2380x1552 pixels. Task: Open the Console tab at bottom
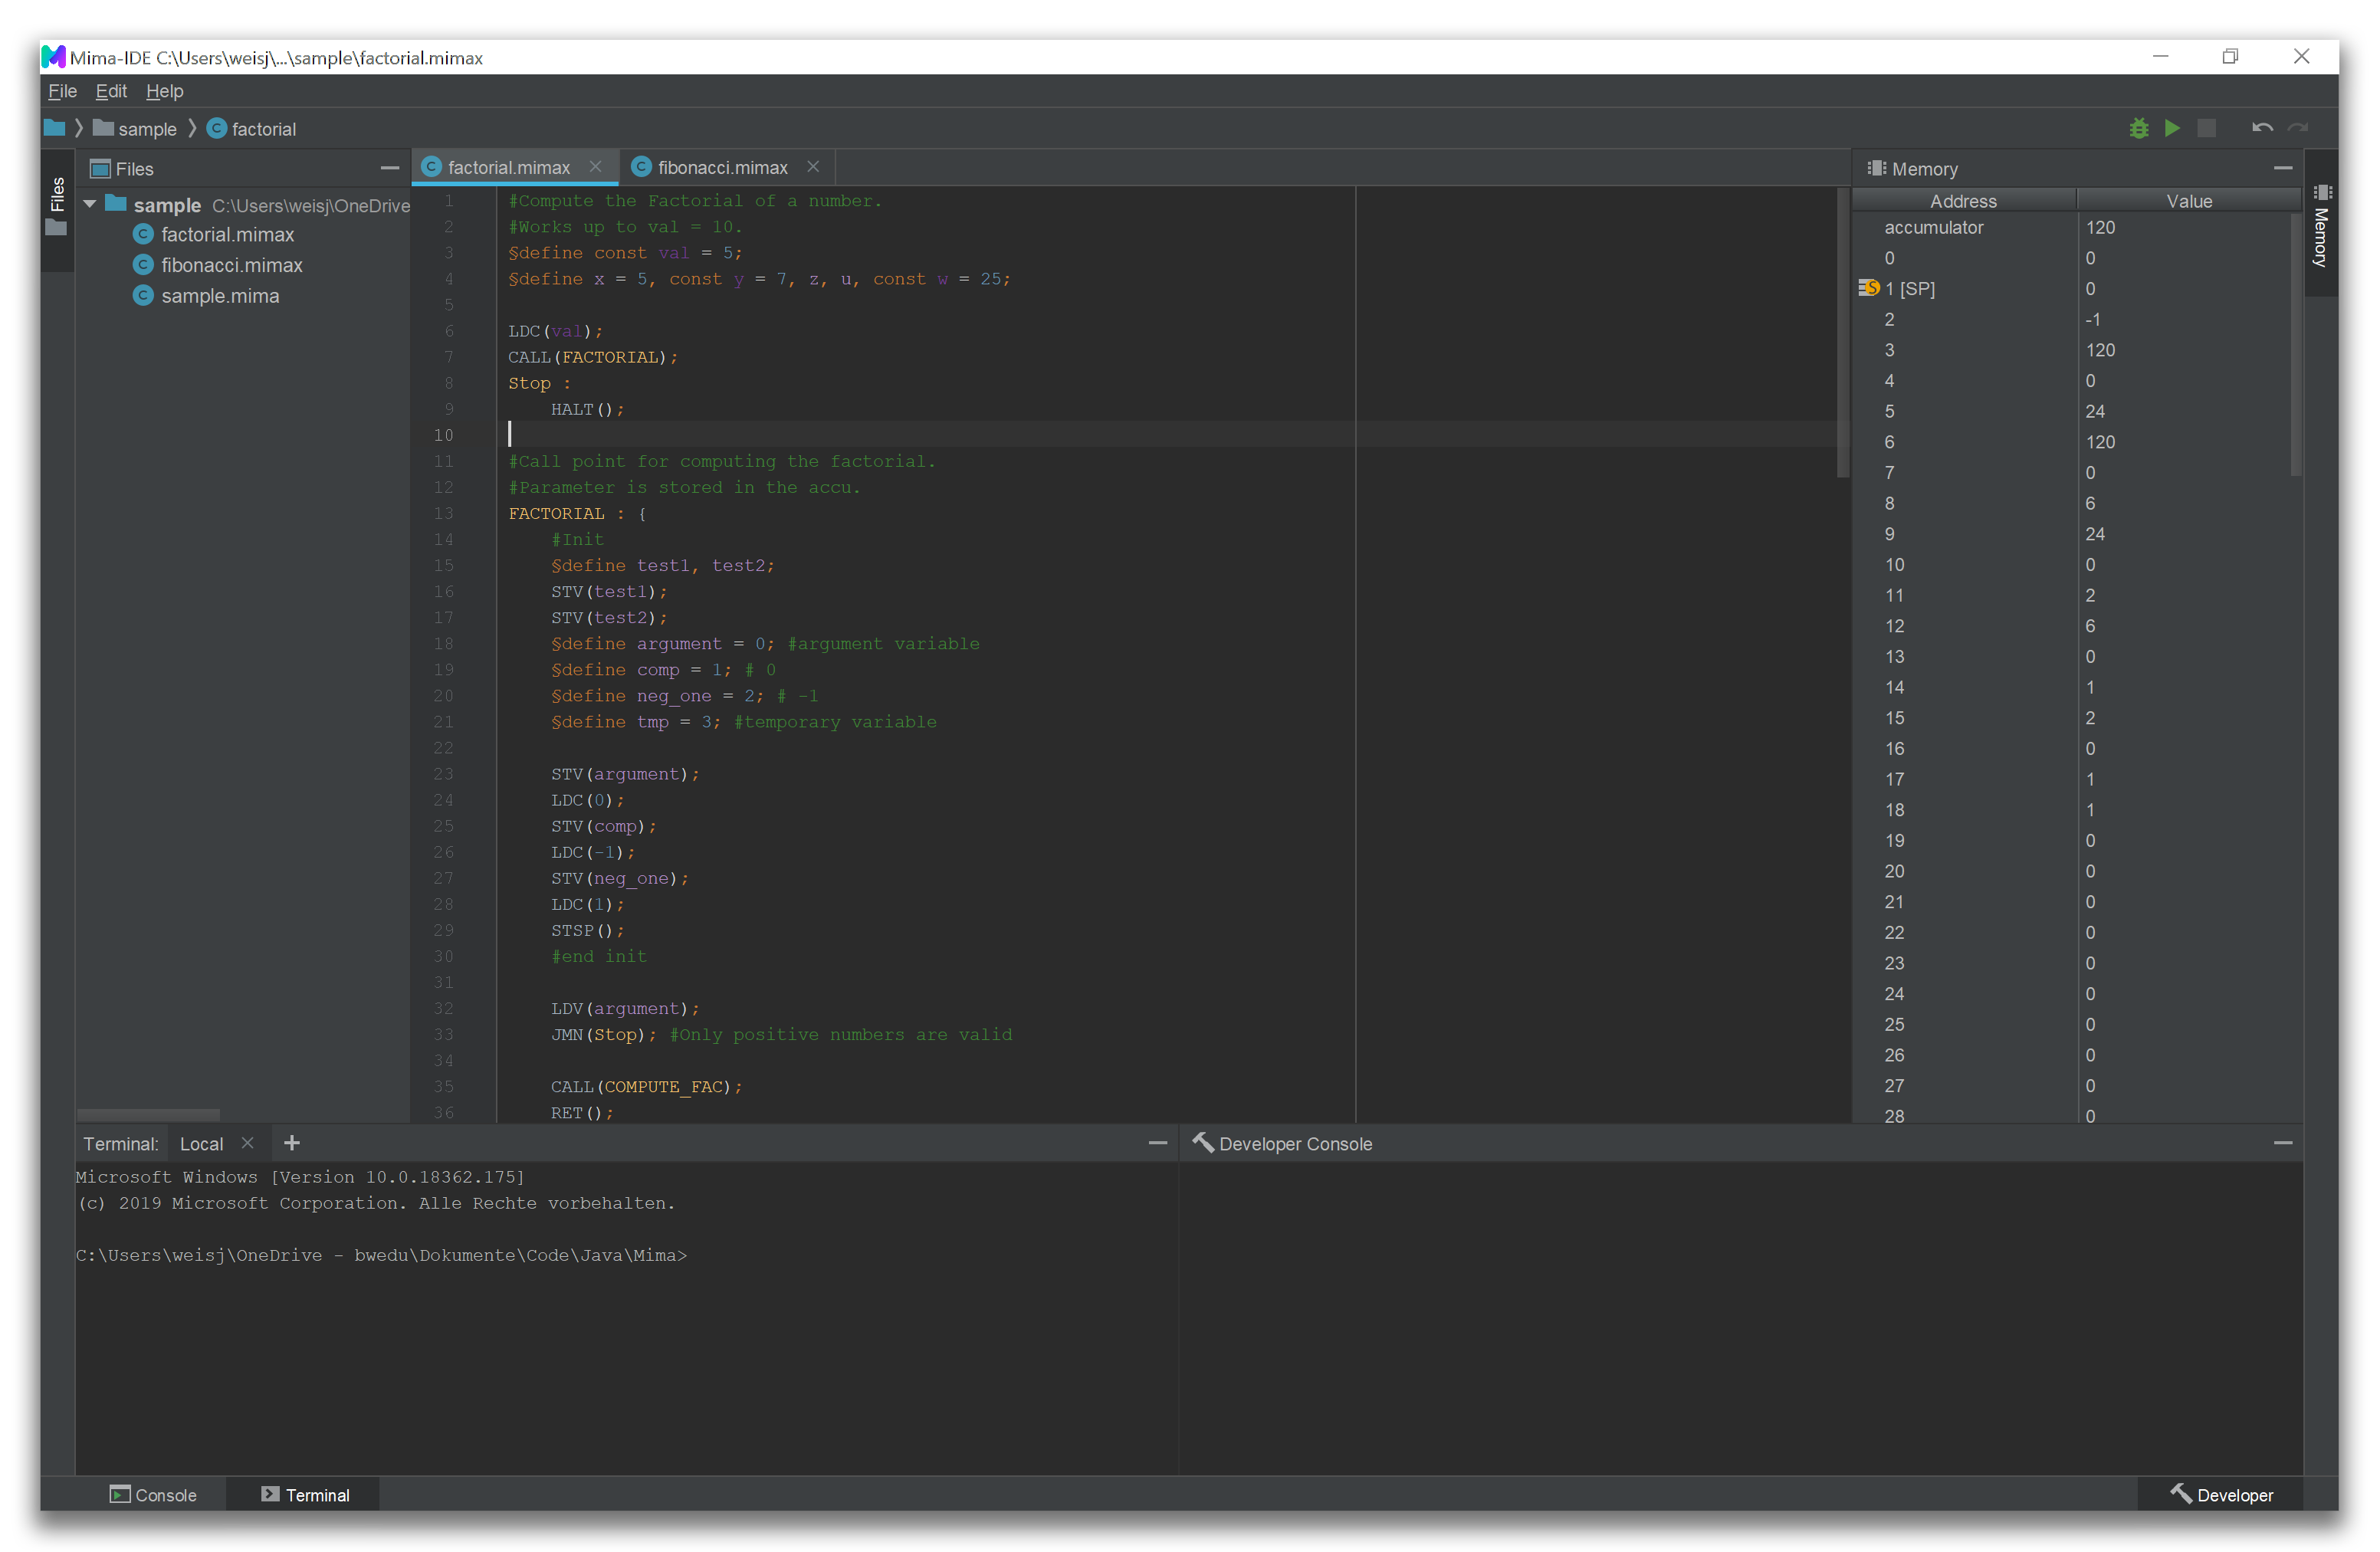click(153, 1495)
